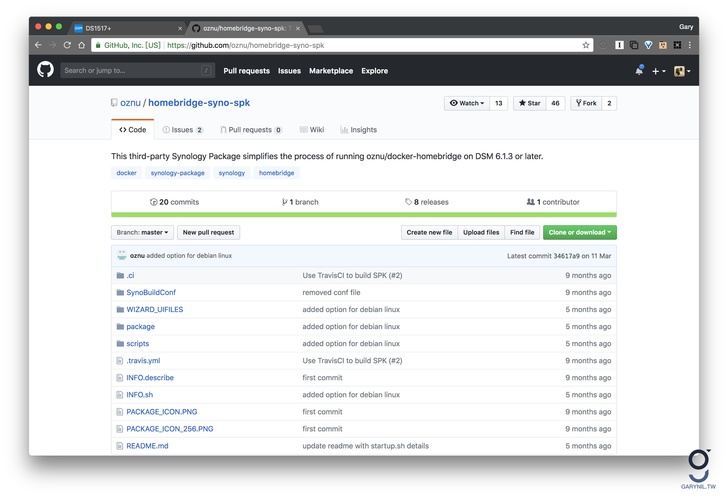Go to browser home icon

82,45
